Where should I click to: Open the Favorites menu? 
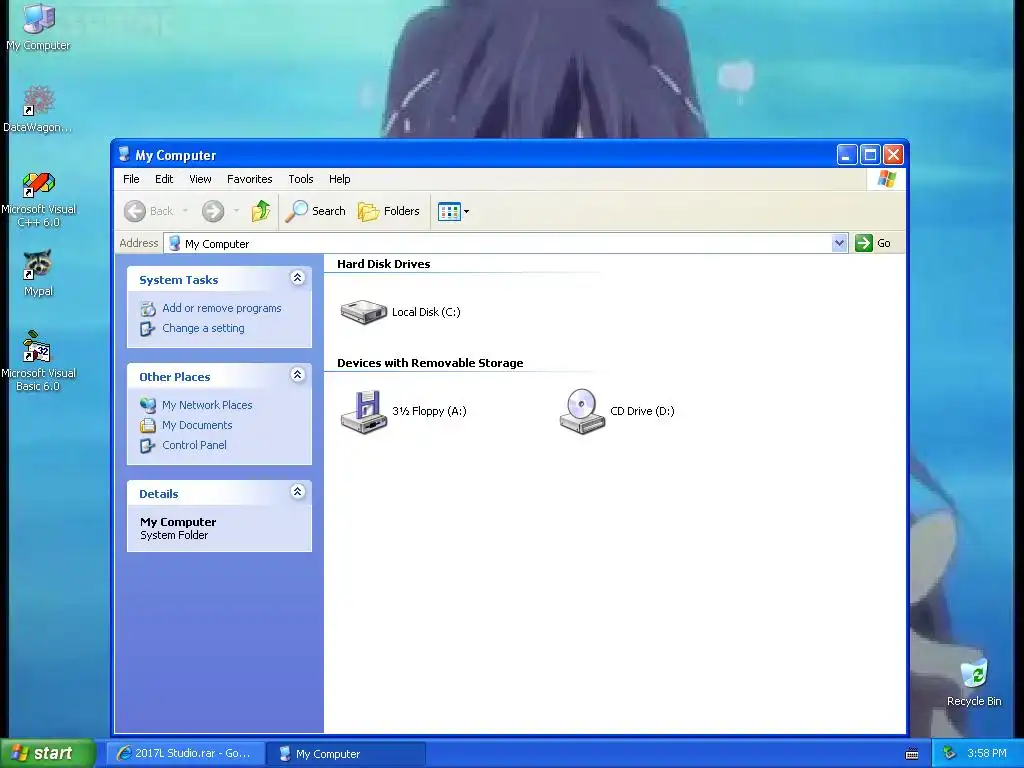(249, 179)
